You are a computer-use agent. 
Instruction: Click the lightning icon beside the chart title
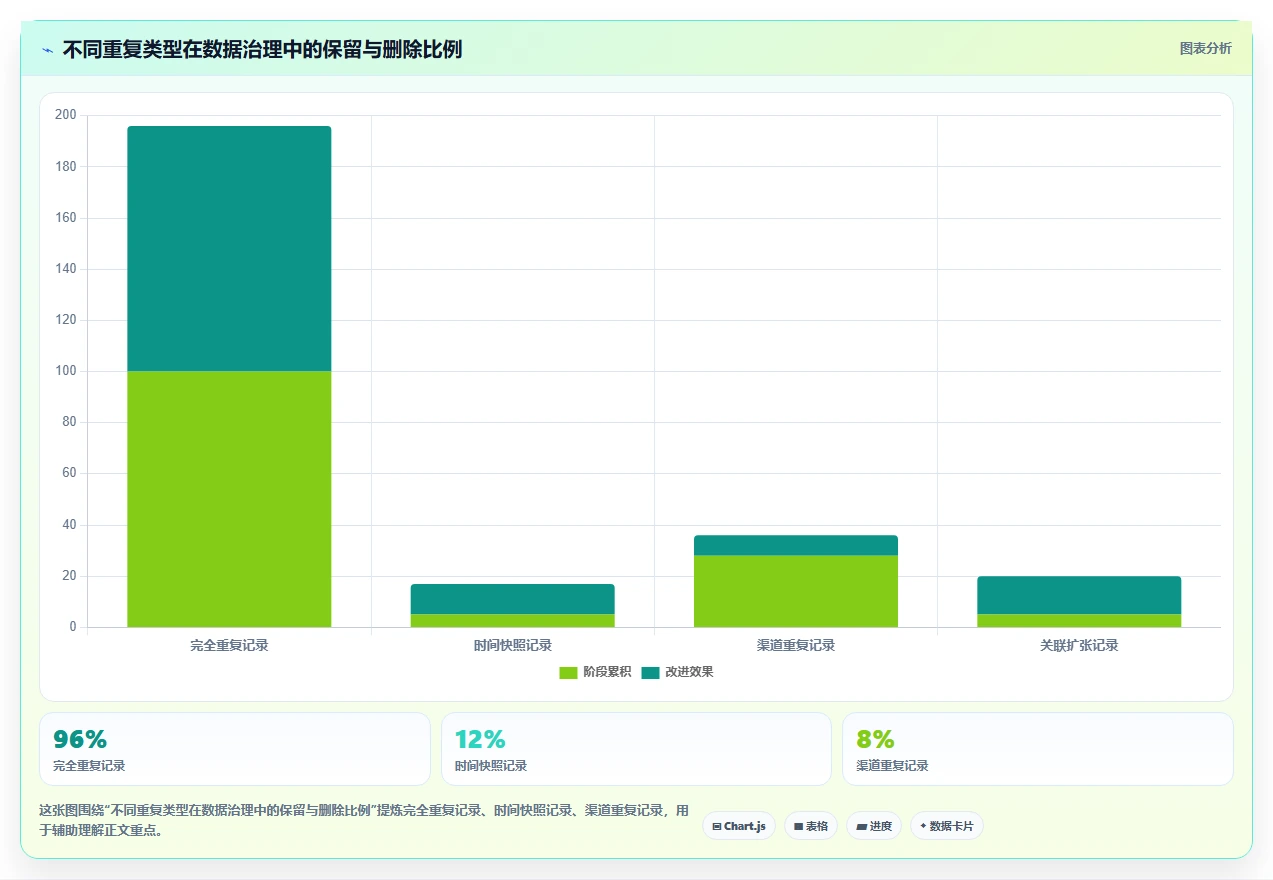click(x=47, y=49)
